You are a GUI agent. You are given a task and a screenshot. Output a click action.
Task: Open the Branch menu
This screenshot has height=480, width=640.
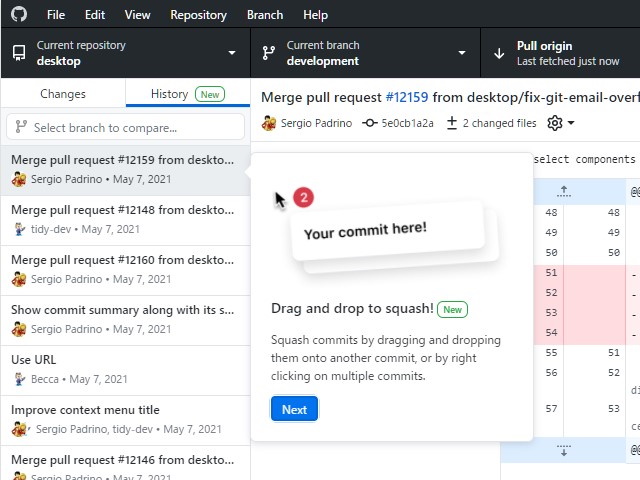264,15
